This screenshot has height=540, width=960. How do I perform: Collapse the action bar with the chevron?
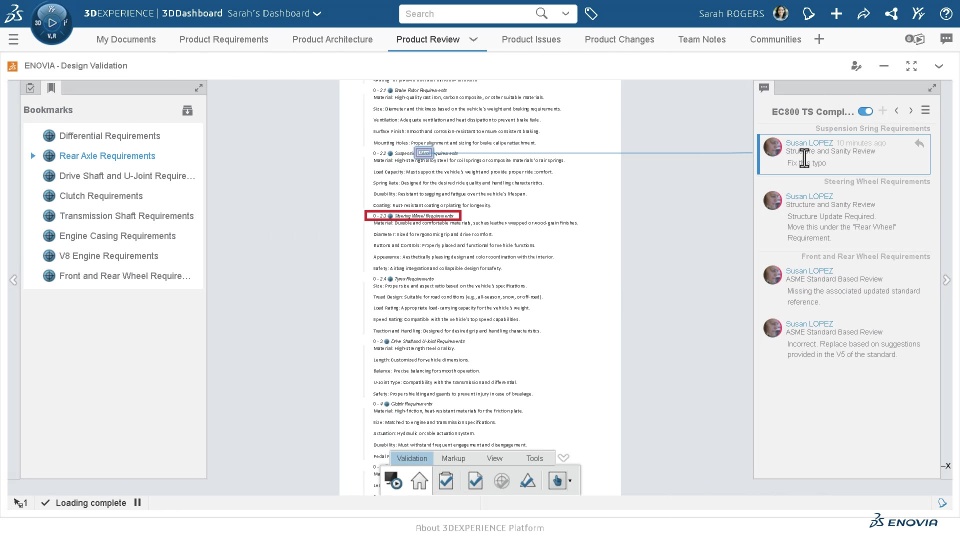[563, 458]
